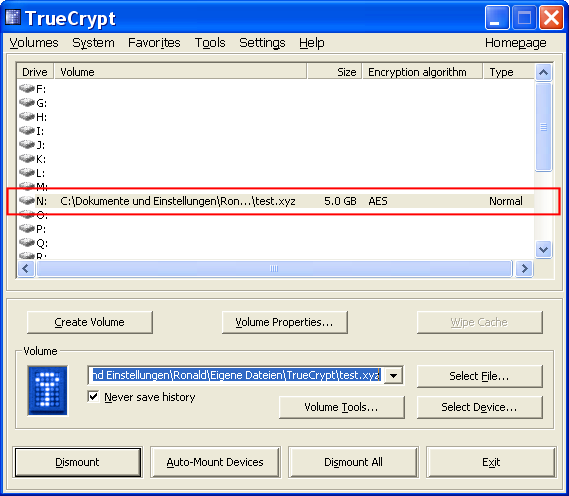Viewport: 569px width, 496px height.
Task: Open the Favorites menu
Action: coord(154,43)
